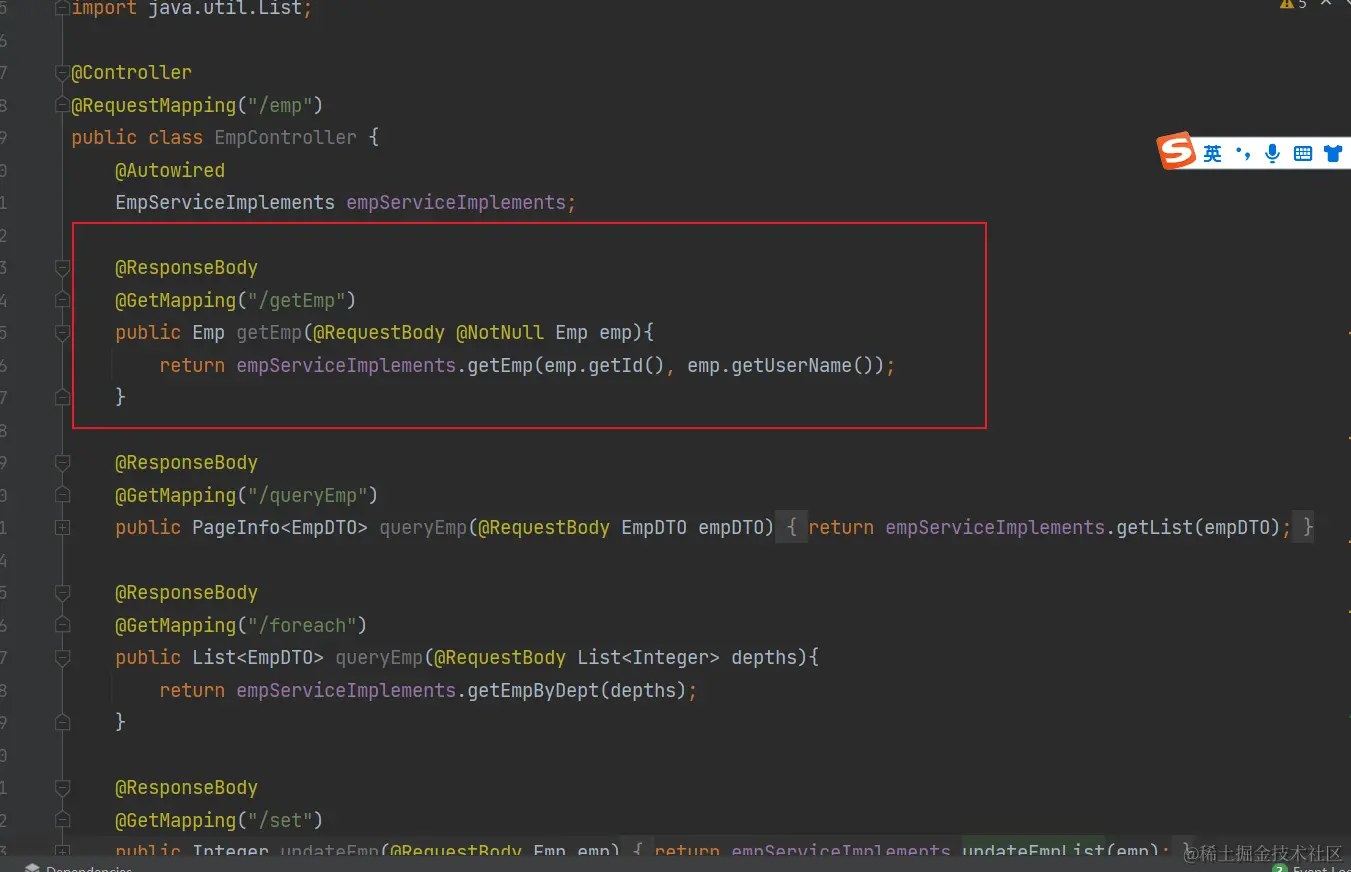Open the Sogou skin shirt icon
The image size is (1351, 872).
coord(1333,153)
